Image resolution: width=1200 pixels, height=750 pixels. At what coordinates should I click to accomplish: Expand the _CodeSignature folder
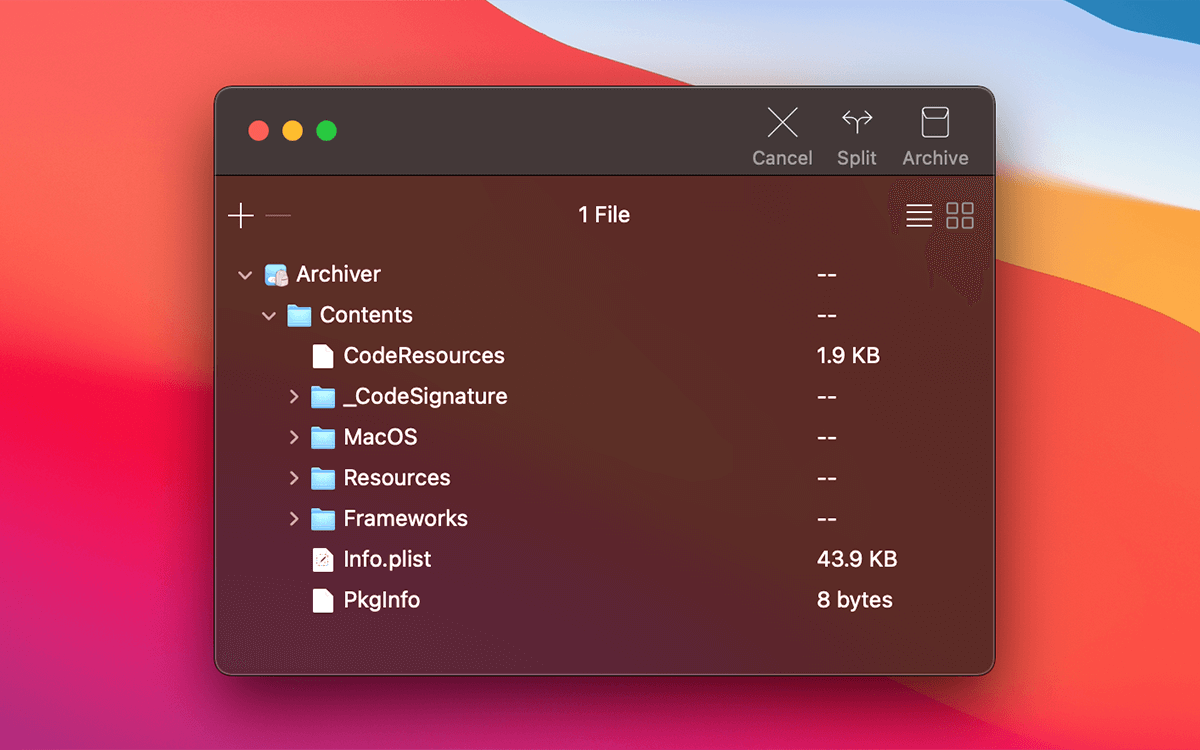click(x=293, y=397)
